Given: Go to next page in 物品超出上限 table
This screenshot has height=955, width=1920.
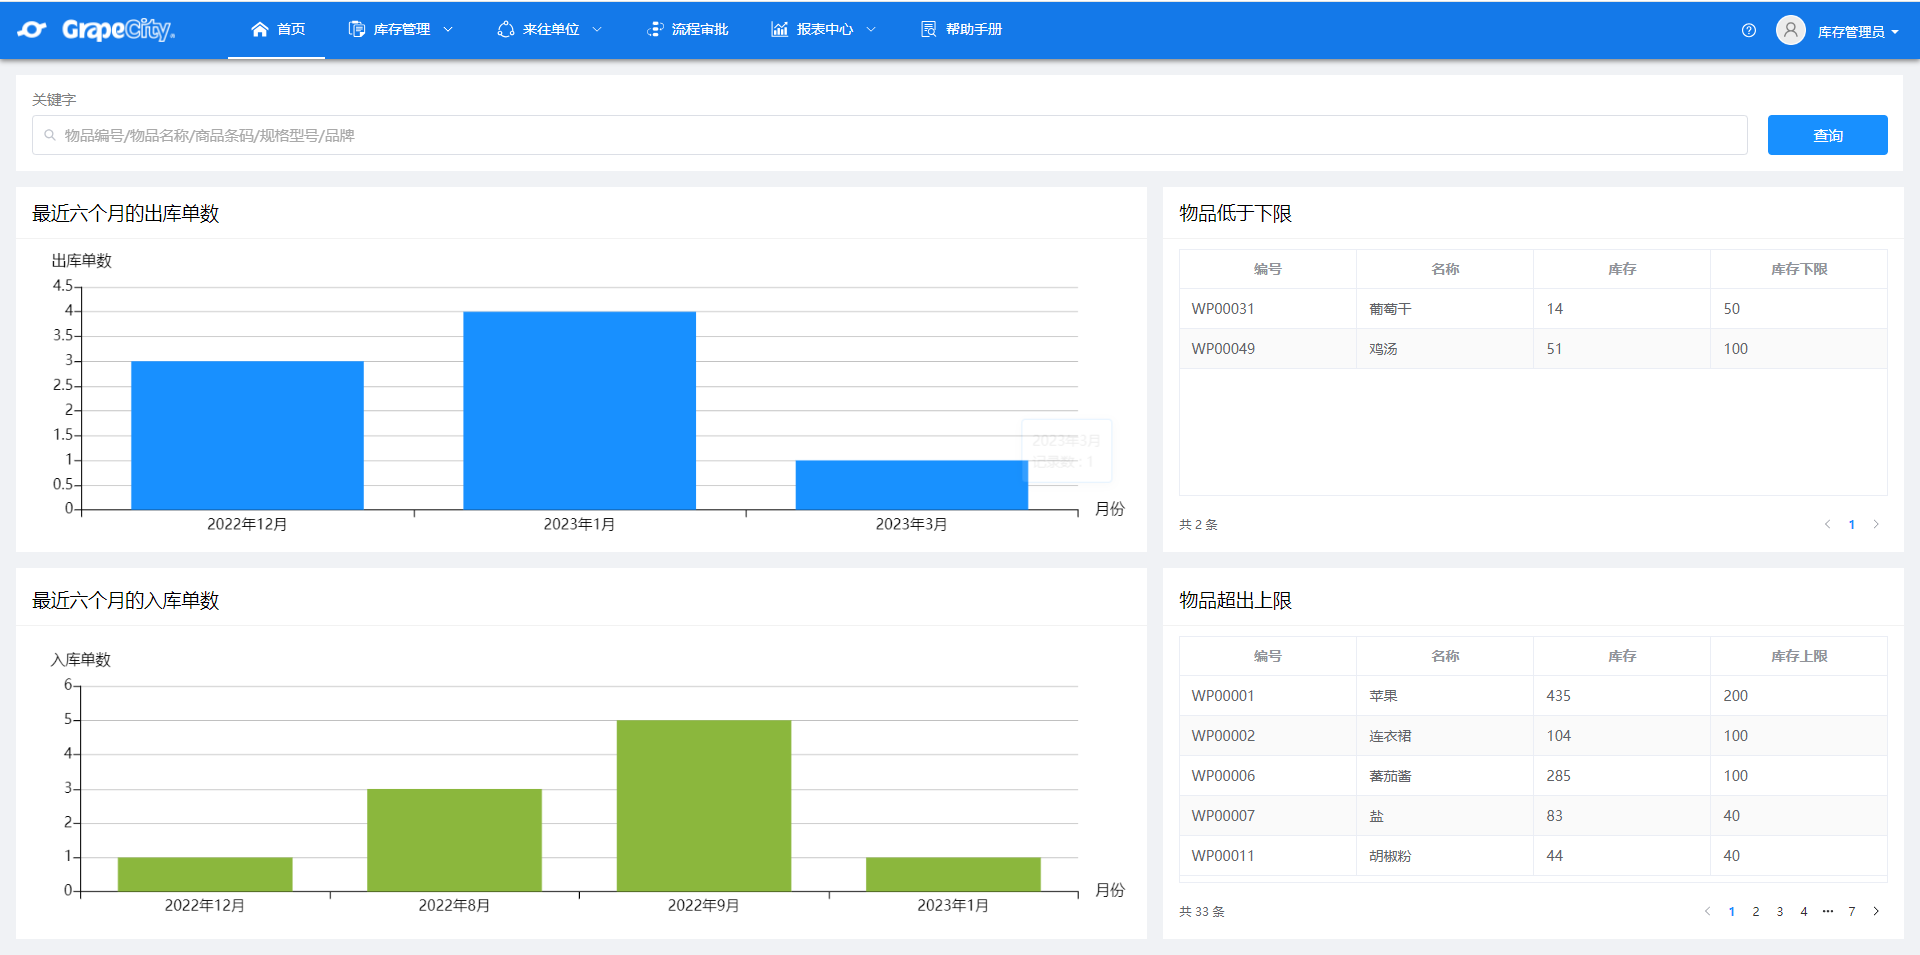Looking at the screenshot, I should [1876, 911].
